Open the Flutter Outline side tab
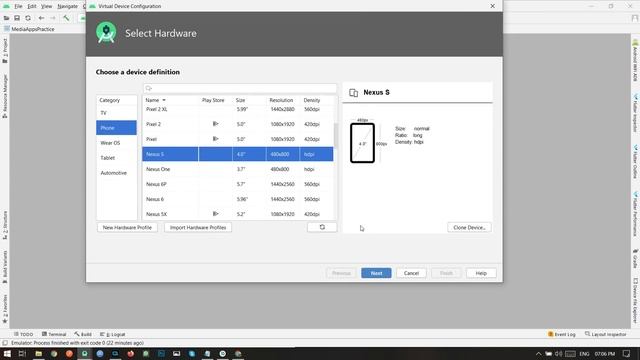640x360 pixels. coord(635,162)
